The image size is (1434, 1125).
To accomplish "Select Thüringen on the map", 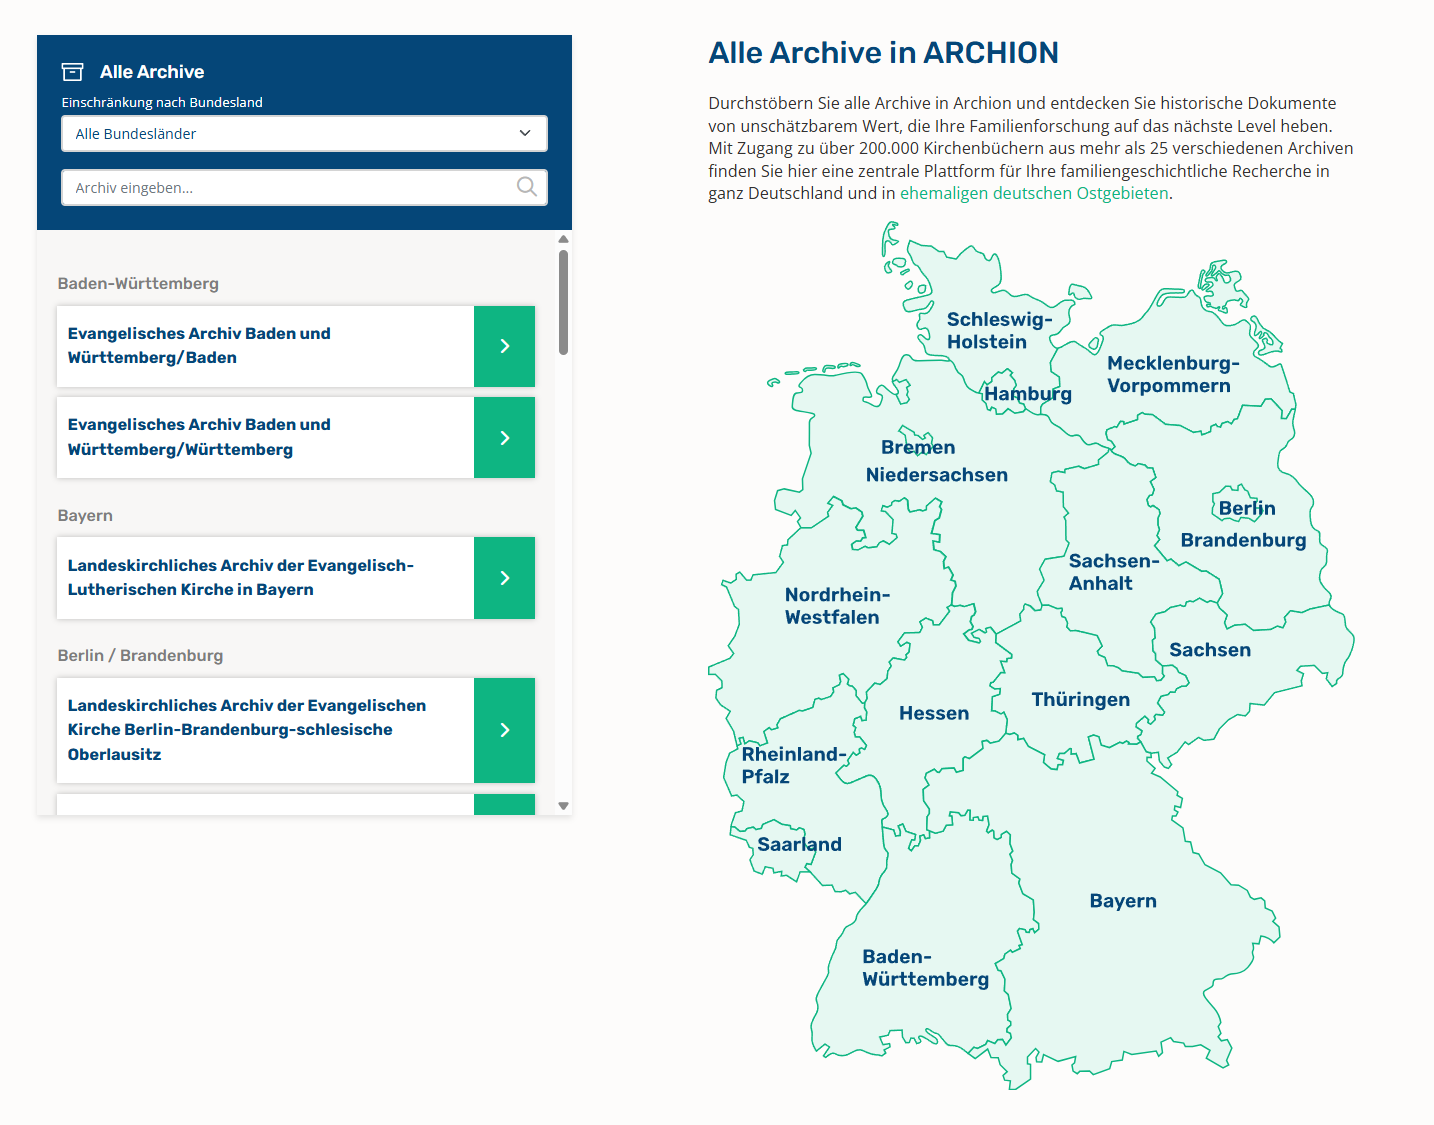I will point(1080,700).
